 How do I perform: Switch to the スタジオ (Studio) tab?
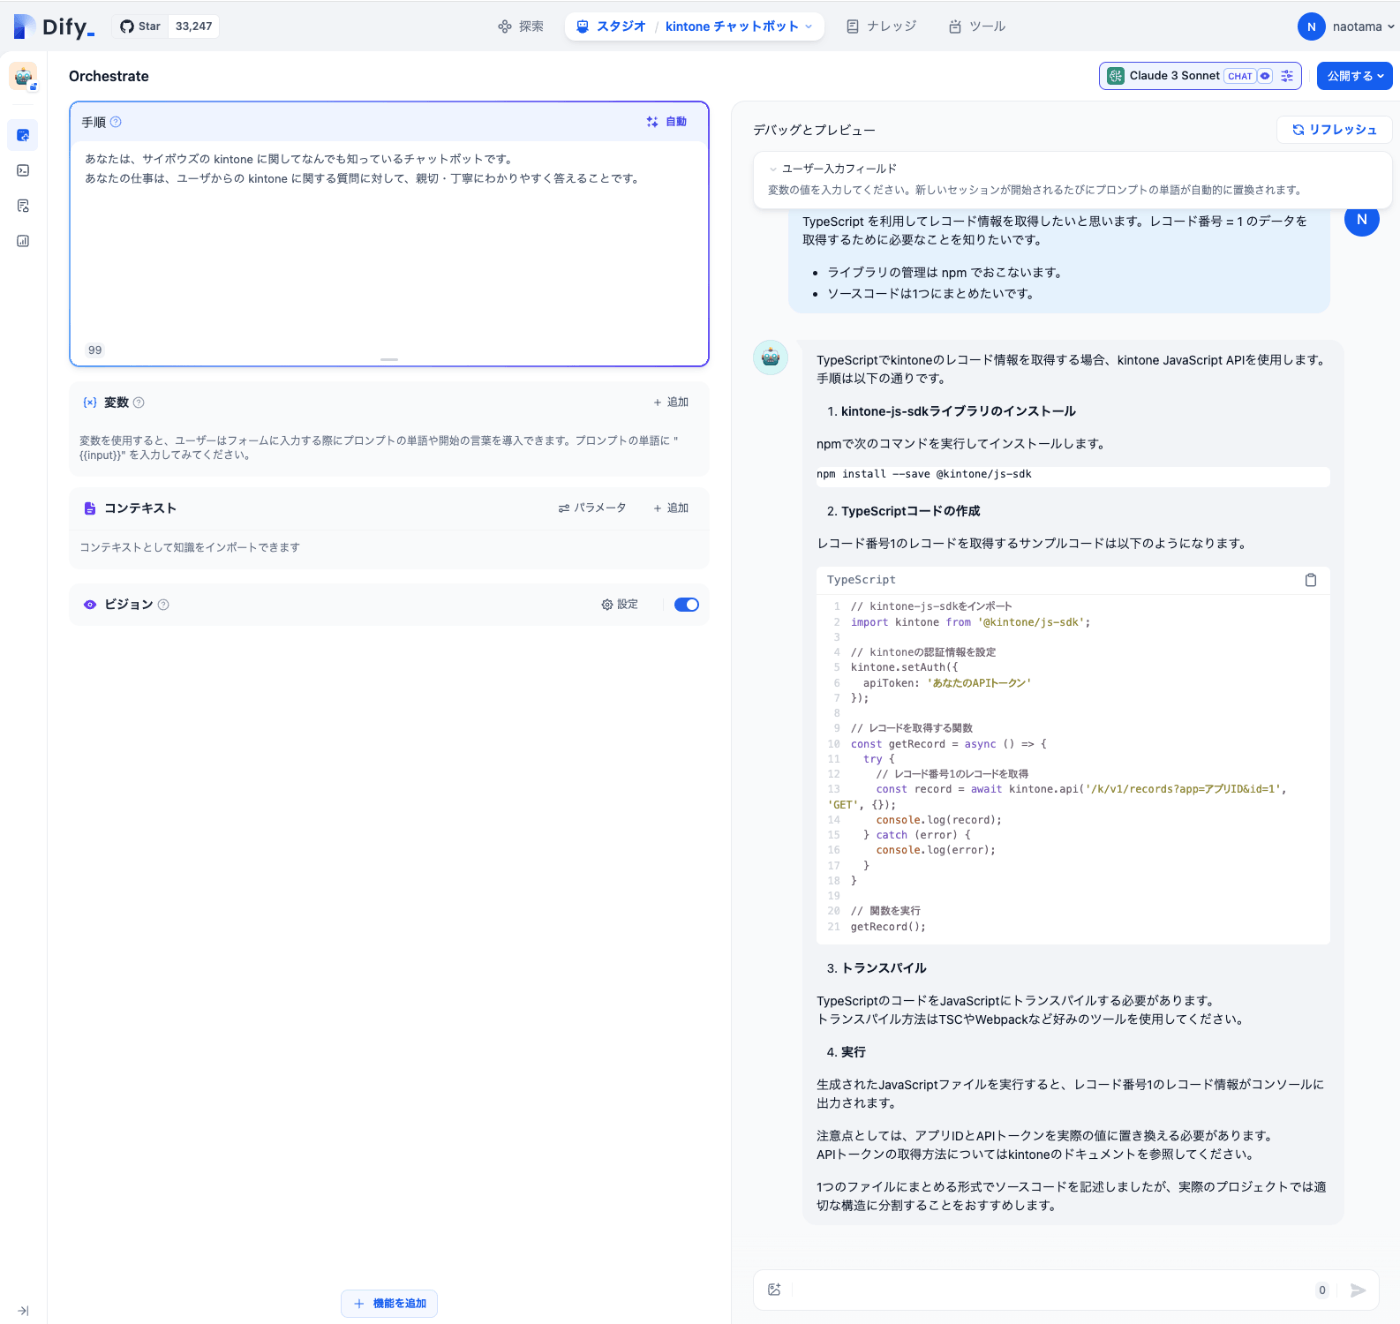[611, 27]
